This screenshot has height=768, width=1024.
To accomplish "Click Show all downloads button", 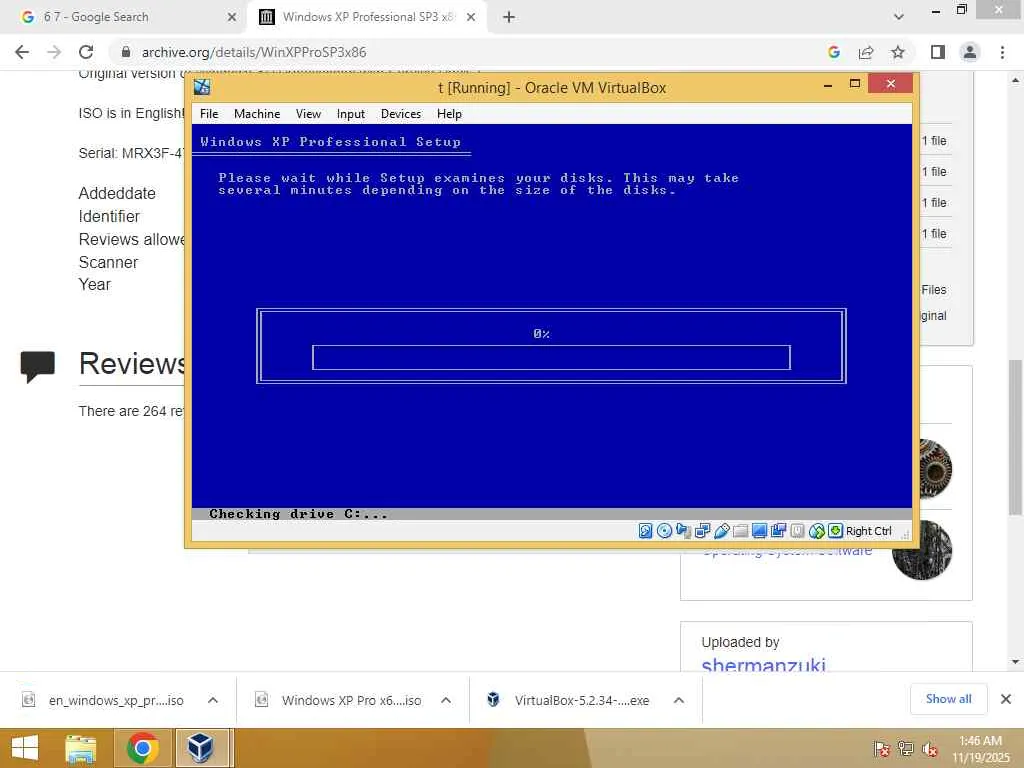I will [x=948, y=699].
